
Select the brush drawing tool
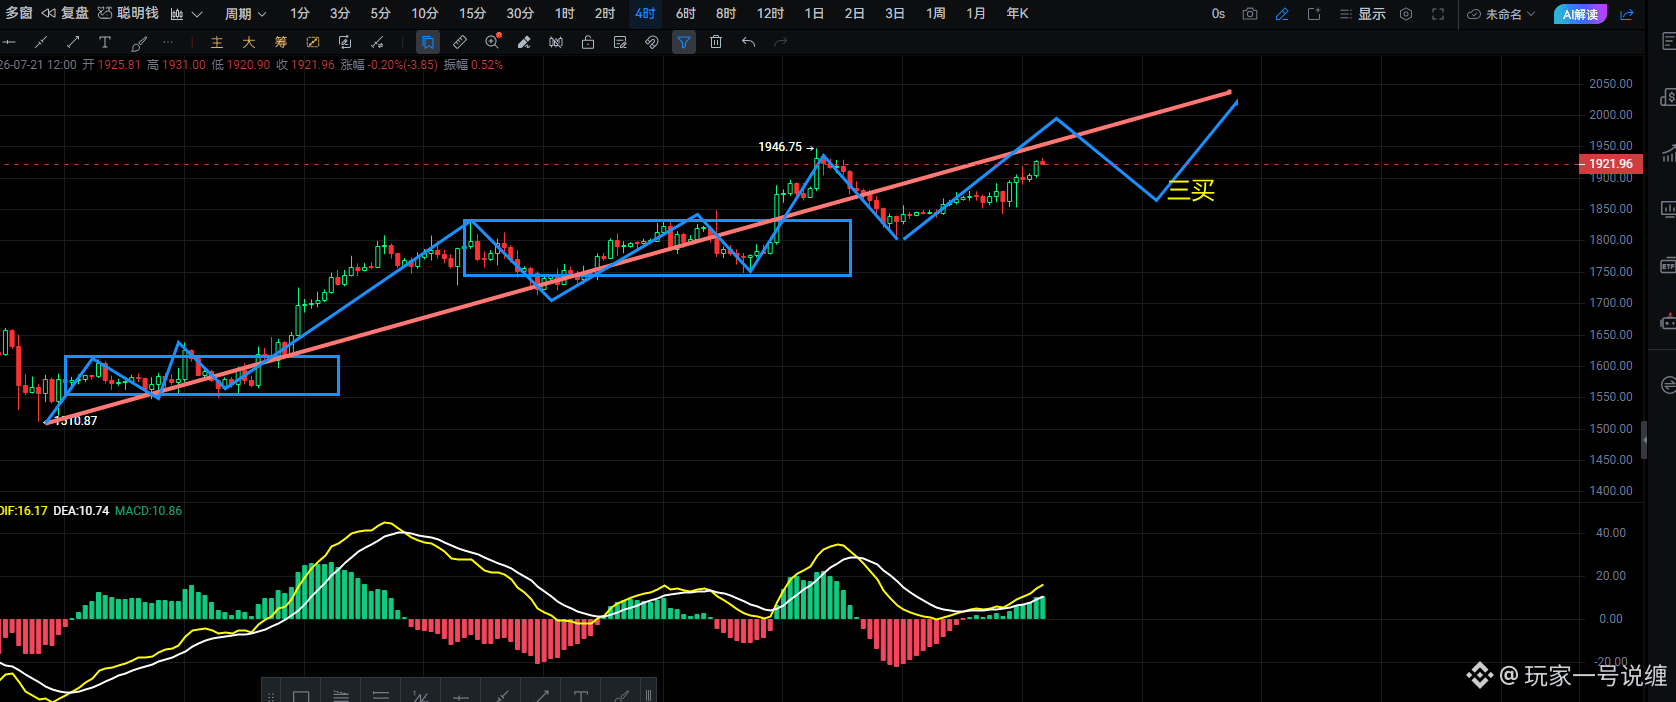click(x=140, y=42)
